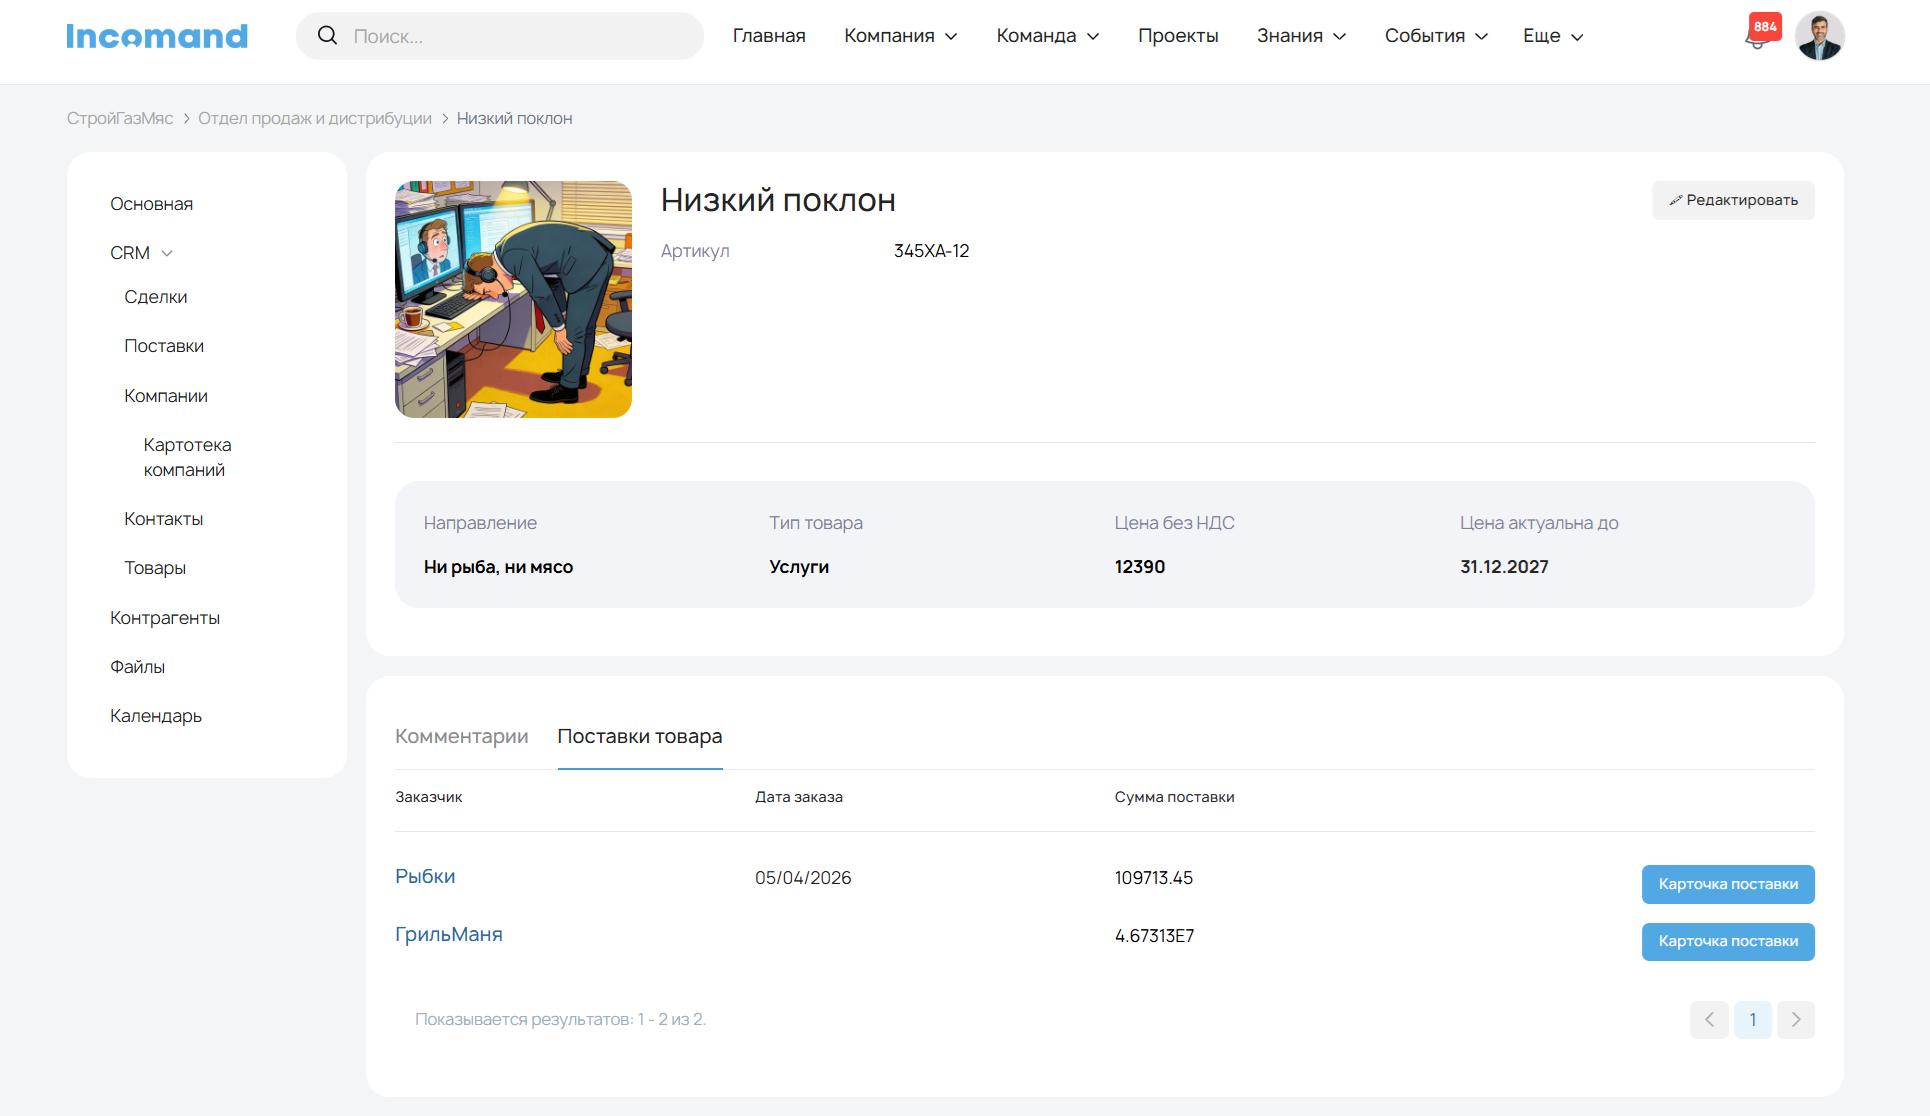Click the Услуги product type value
This screenshot has height=1116, width=1930.
click(x=799, y=567)
